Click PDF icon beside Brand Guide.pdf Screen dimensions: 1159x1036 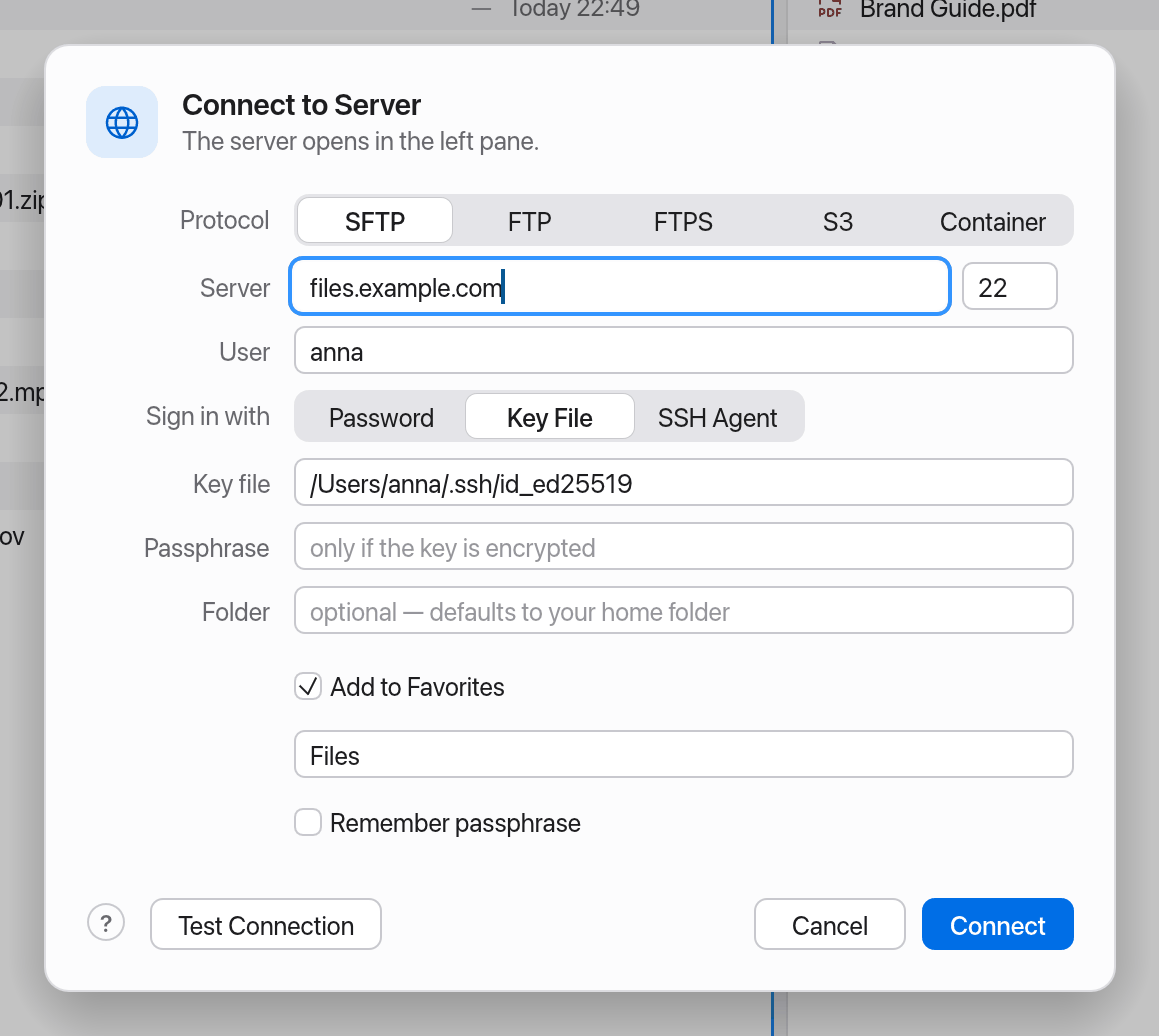(x=829, y=10)
